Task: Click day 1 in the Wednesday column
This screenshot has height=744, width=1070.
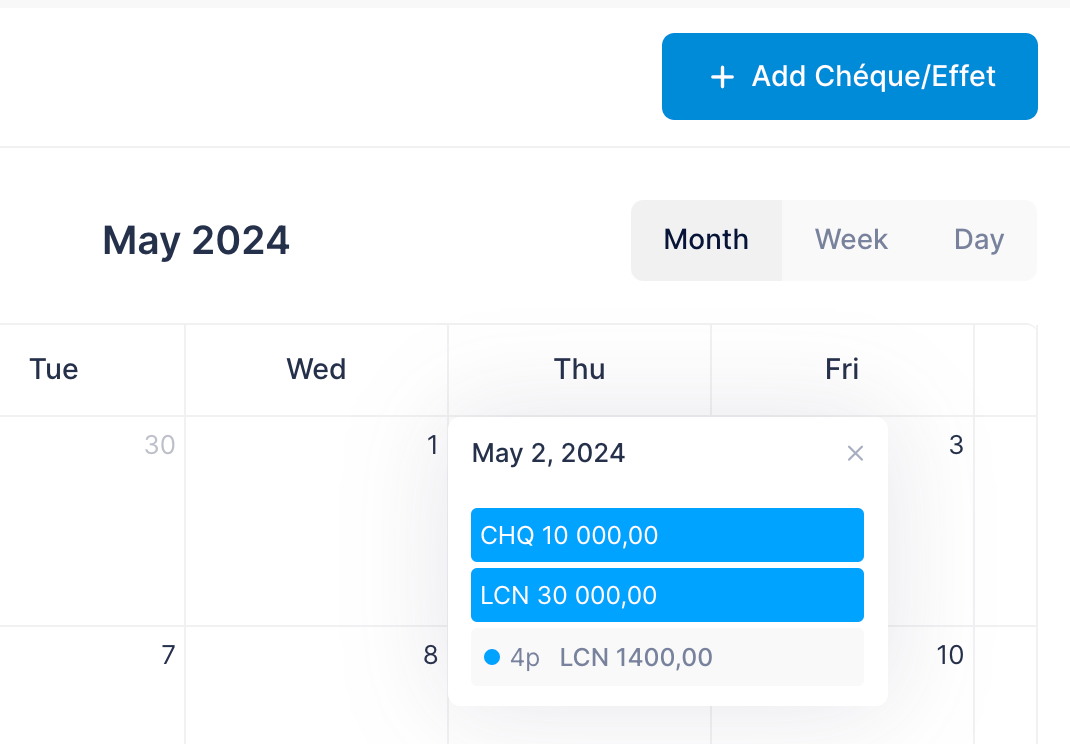Action: (x=432, y=445)
